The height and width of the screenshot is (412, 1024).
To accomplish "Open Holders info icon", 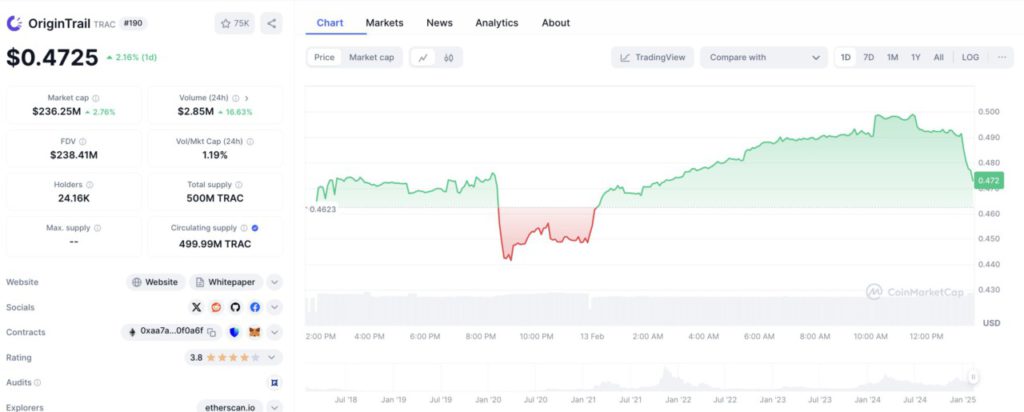I will pyautogui.click(x=89, y=185).
